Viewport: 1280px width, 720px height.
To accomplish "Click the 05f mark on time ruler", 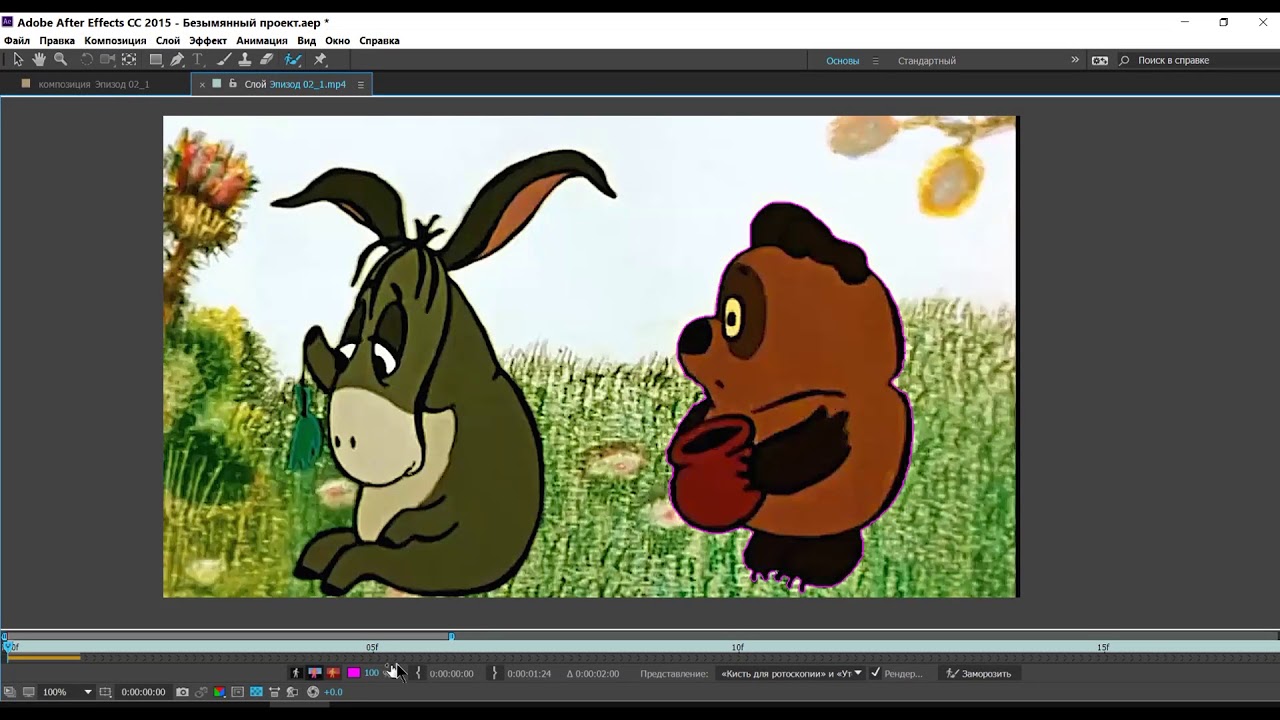I will click(x=372, y=647).
